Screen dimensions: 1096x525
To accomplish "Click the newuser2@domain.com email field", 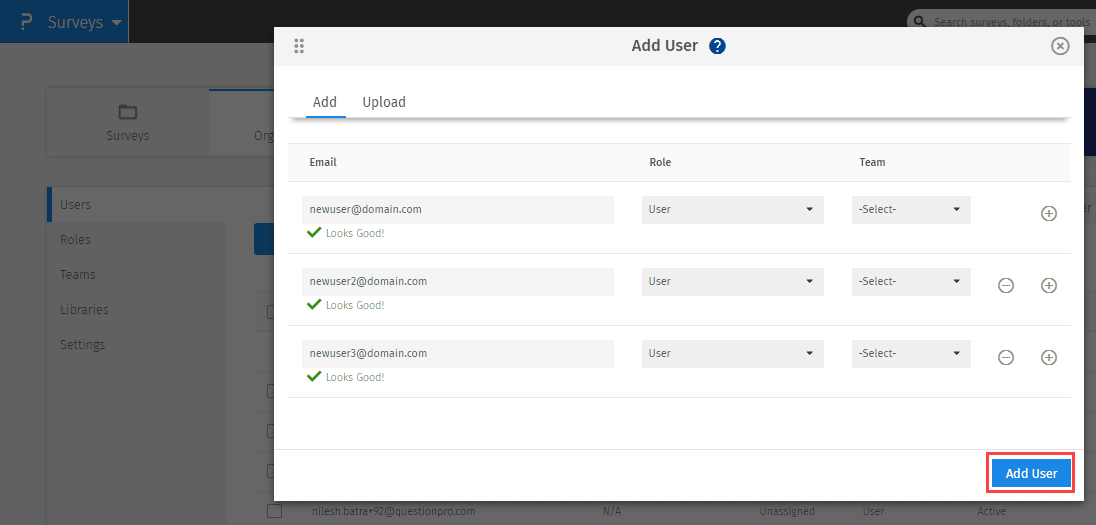I will click(x=458, y=282).
